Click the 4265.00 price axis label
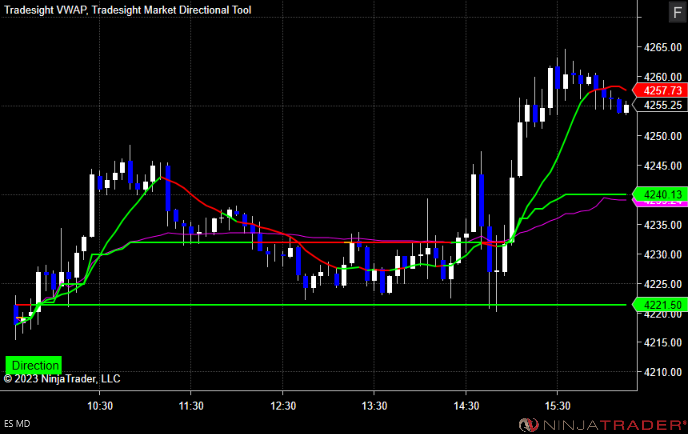 (663, 47)
